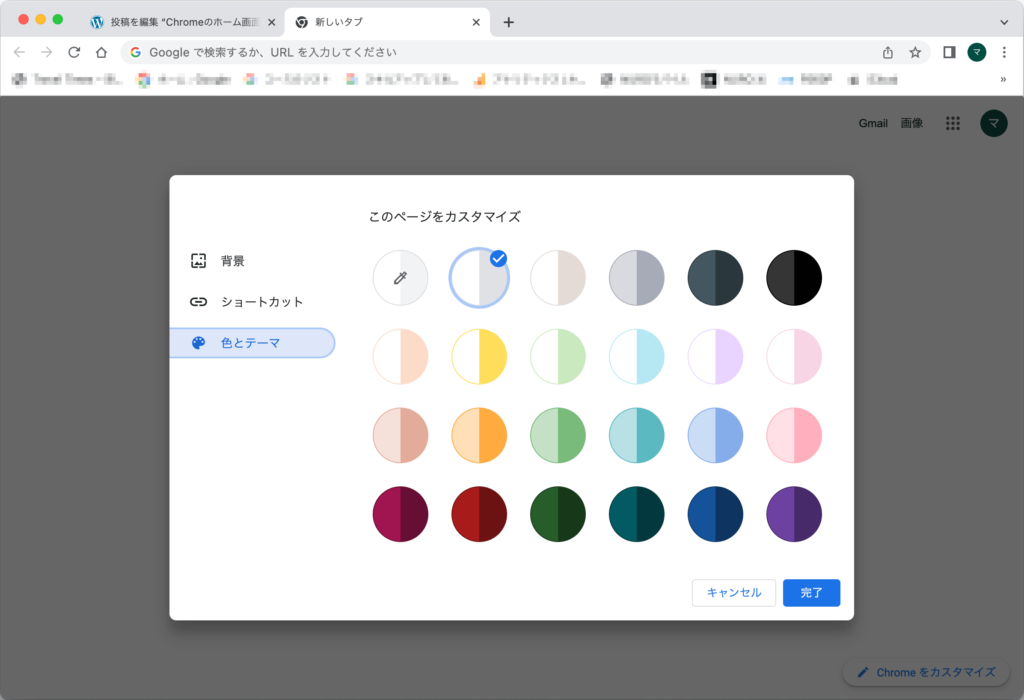Click the browser reload icon
This screenshot has height=700, width=1024.
click(74, 52)
